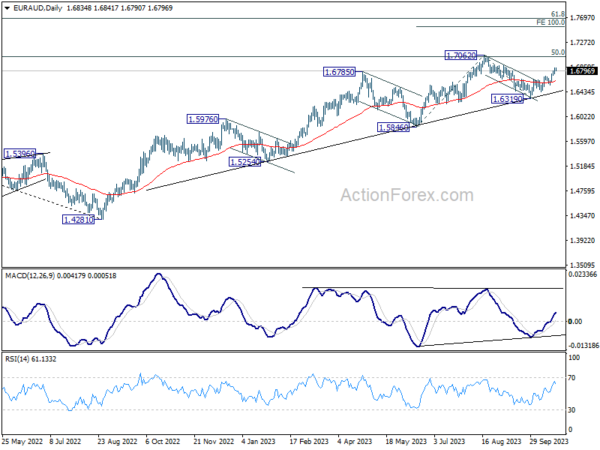This screenshot has height=450, width=600.
Task: Click the RSI(14) 61.1332 indicator label
Action: coord(31,359)
